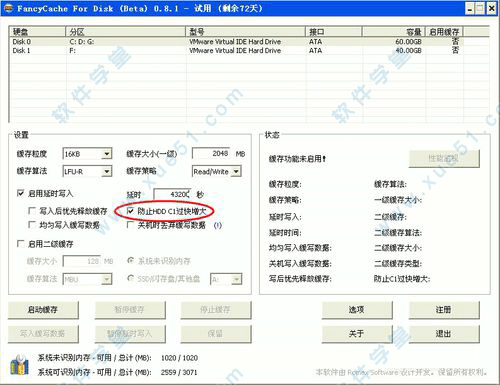
Task: Uncheck 防止HDD C1过快增大 option
Action: (x=130, y=211)
